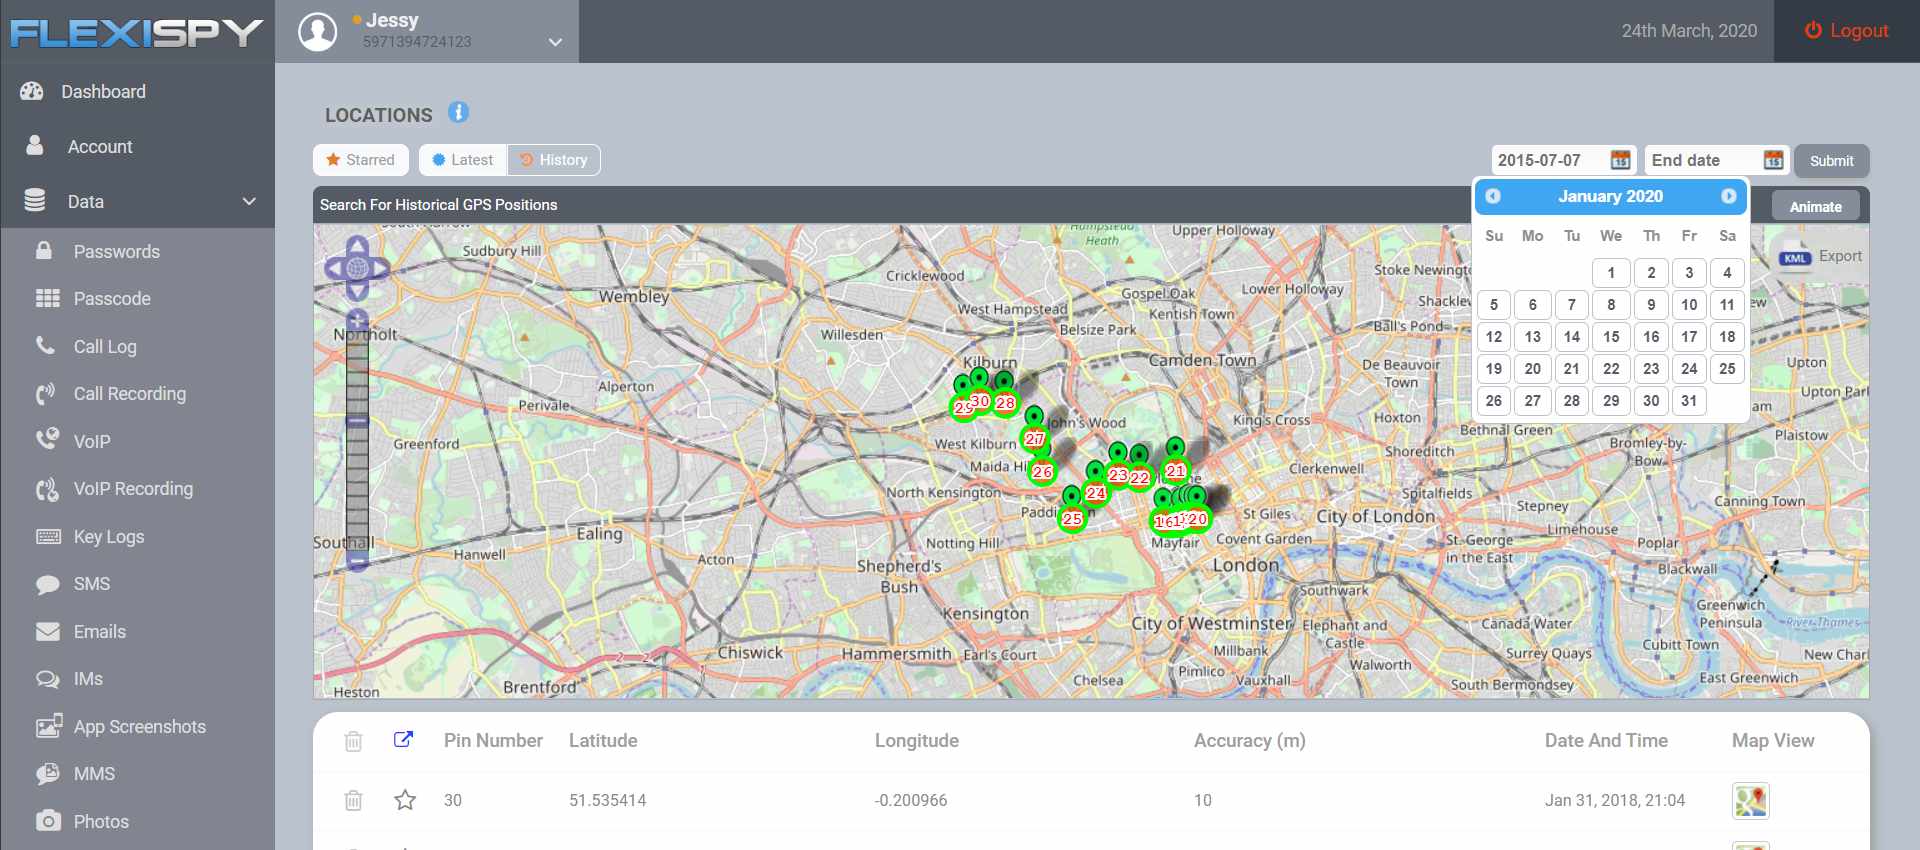Select map pin number 25

point(1072,518)
